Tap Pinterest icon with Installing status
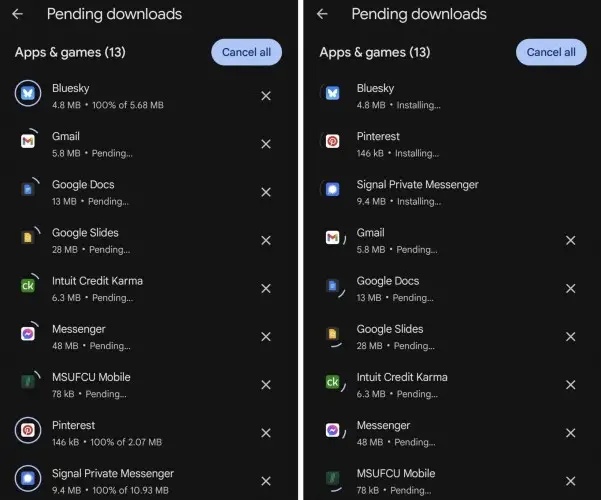The image size is (601, 500). click(x=333, y=142)
